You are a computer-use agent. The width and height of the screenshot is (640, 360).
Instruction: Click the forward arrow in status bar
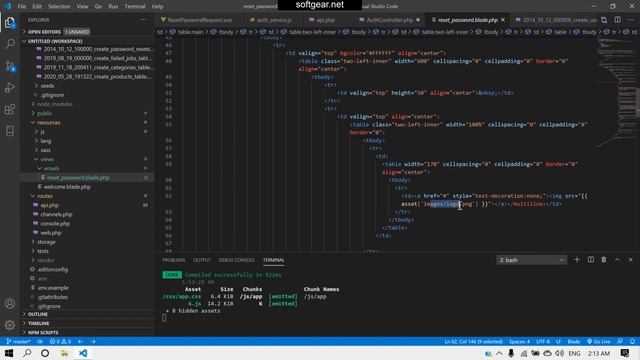93,341
